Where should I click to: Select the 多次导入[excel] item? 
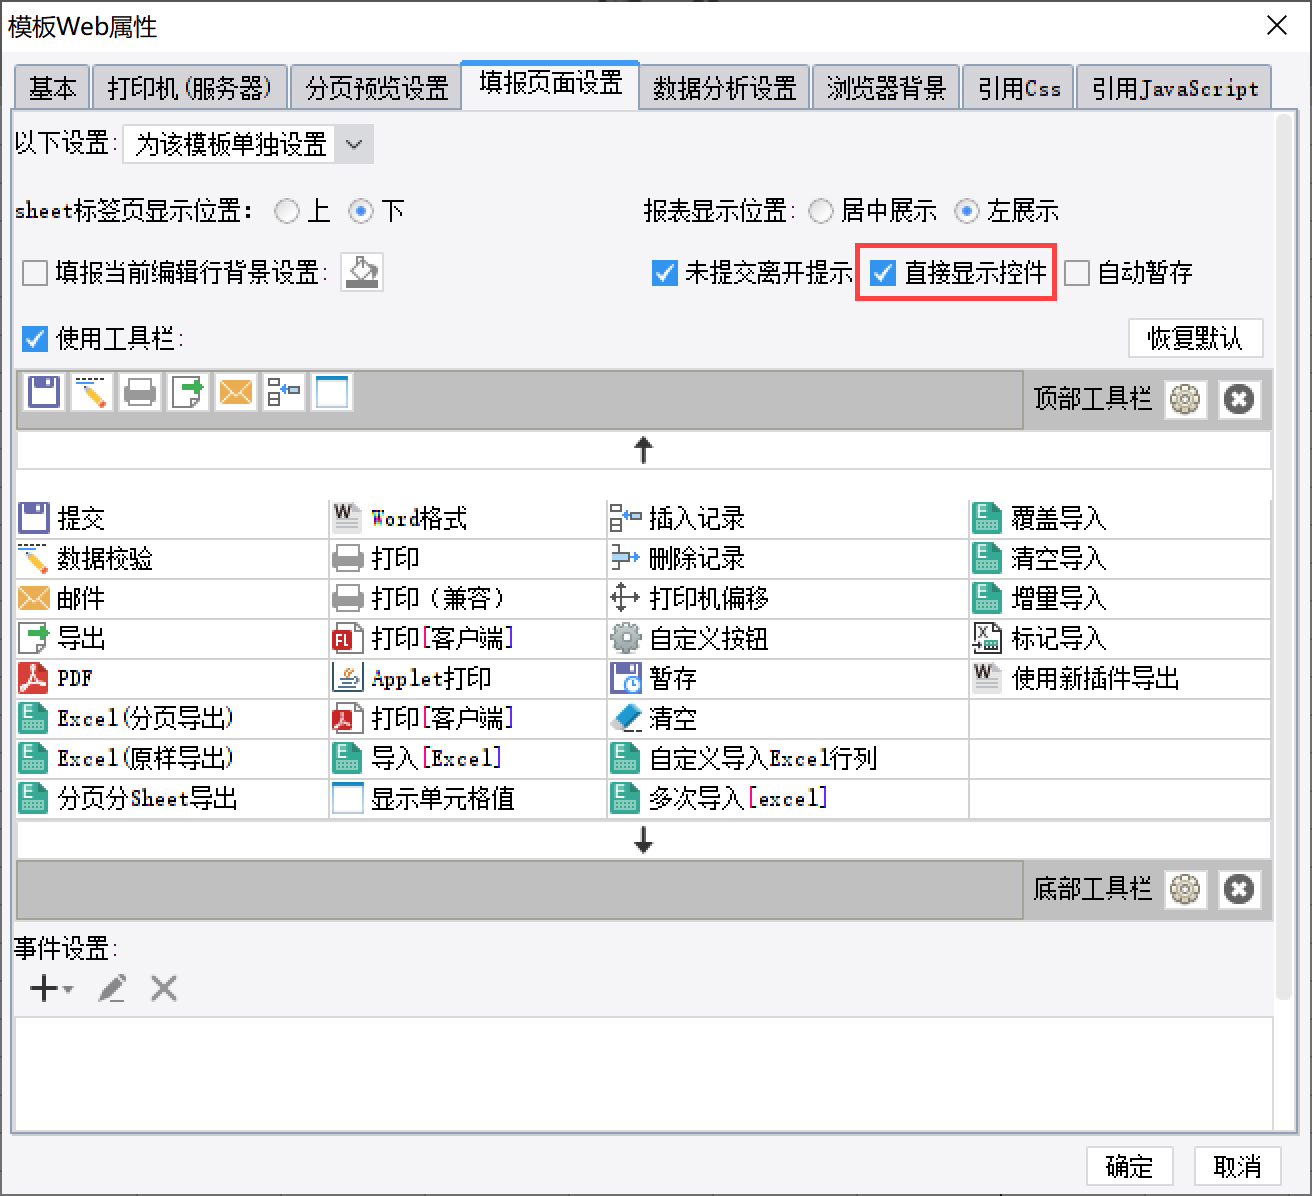(788, 798)
